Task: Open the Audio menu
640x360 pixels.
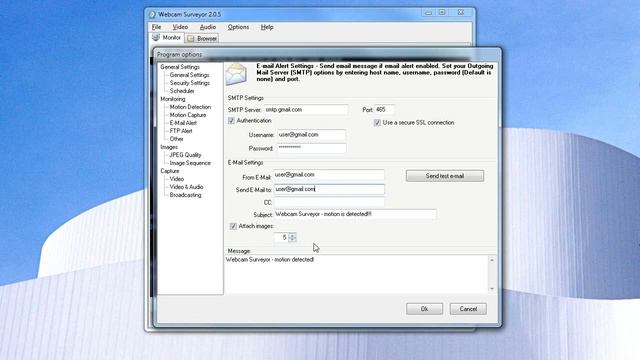Action: point(208,27)
